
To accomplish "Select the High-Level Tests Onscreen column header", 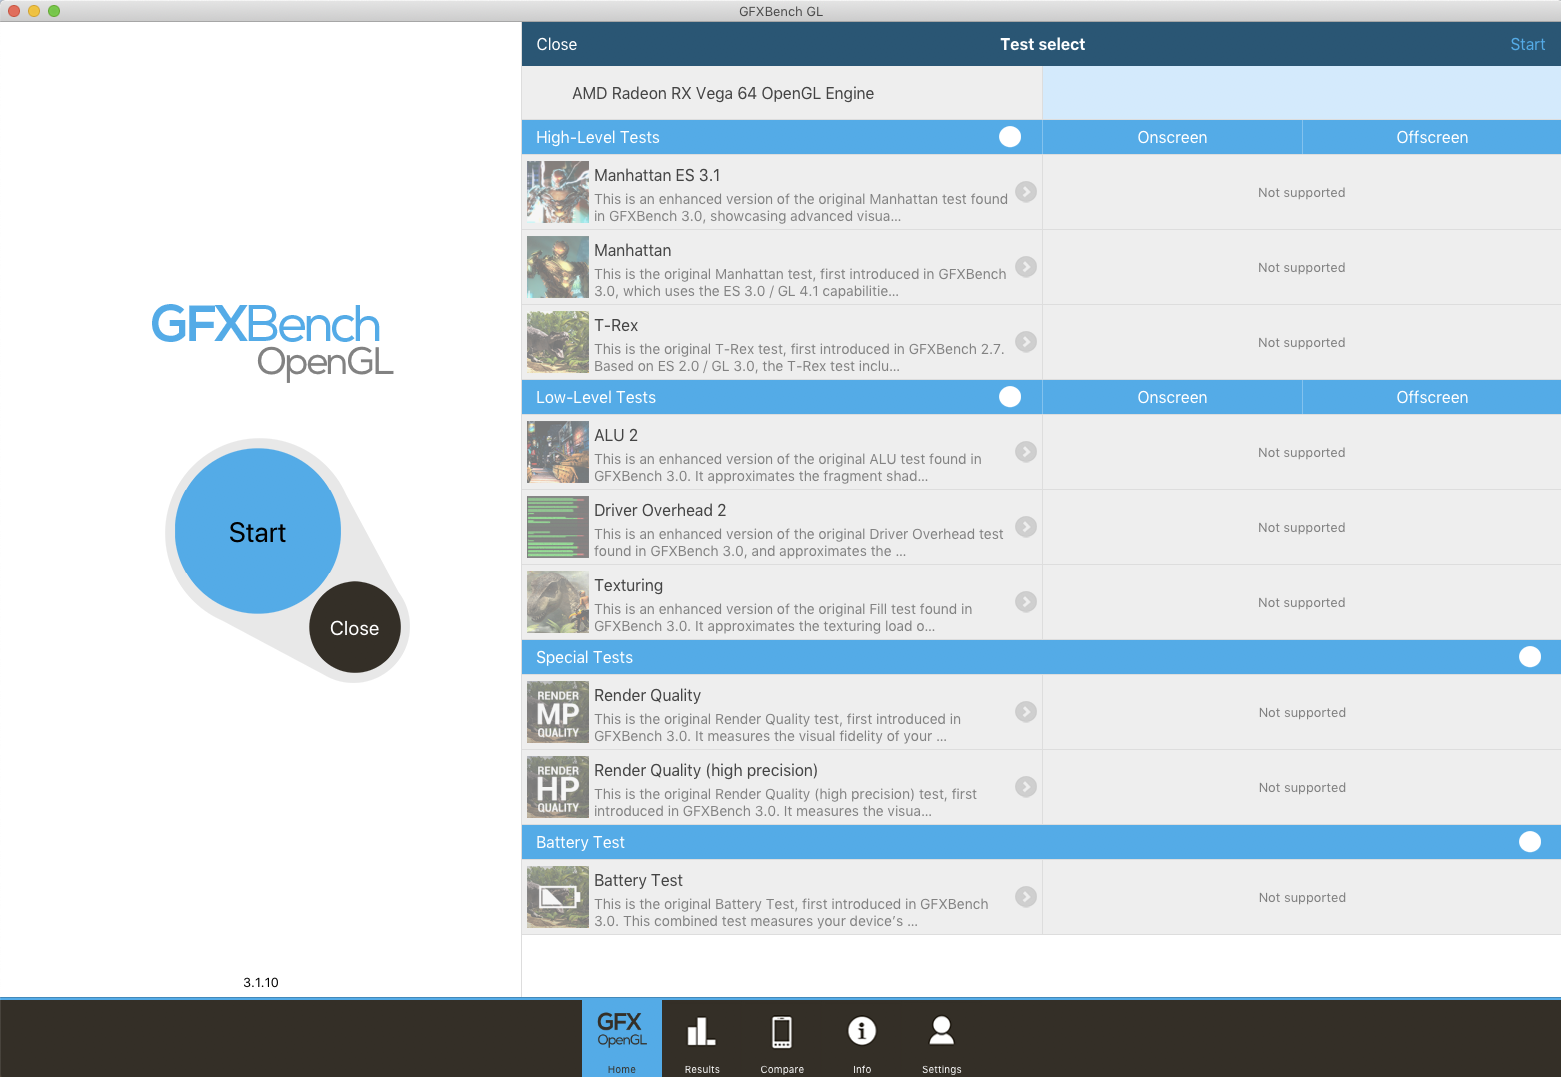I will 1172,137.
